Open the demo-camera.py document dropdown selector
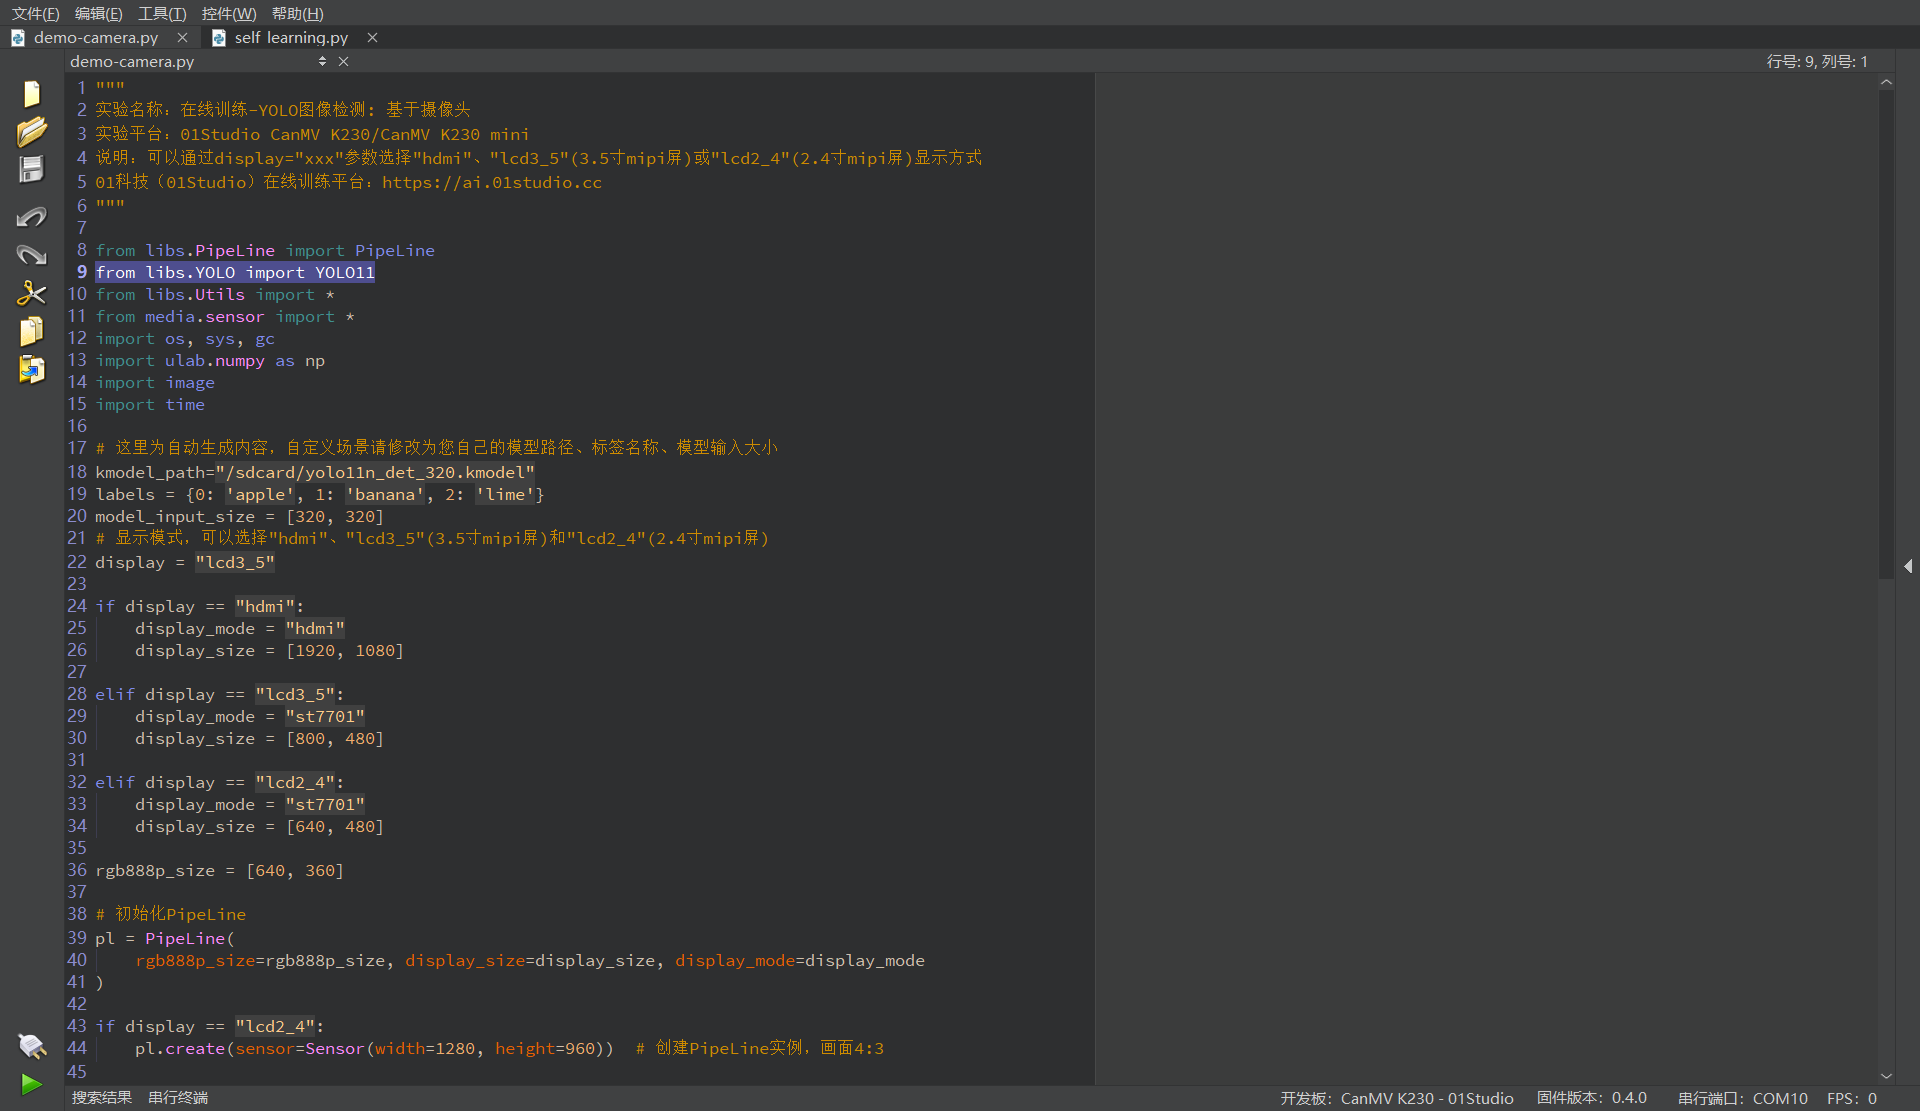 (x=322, y=61)
